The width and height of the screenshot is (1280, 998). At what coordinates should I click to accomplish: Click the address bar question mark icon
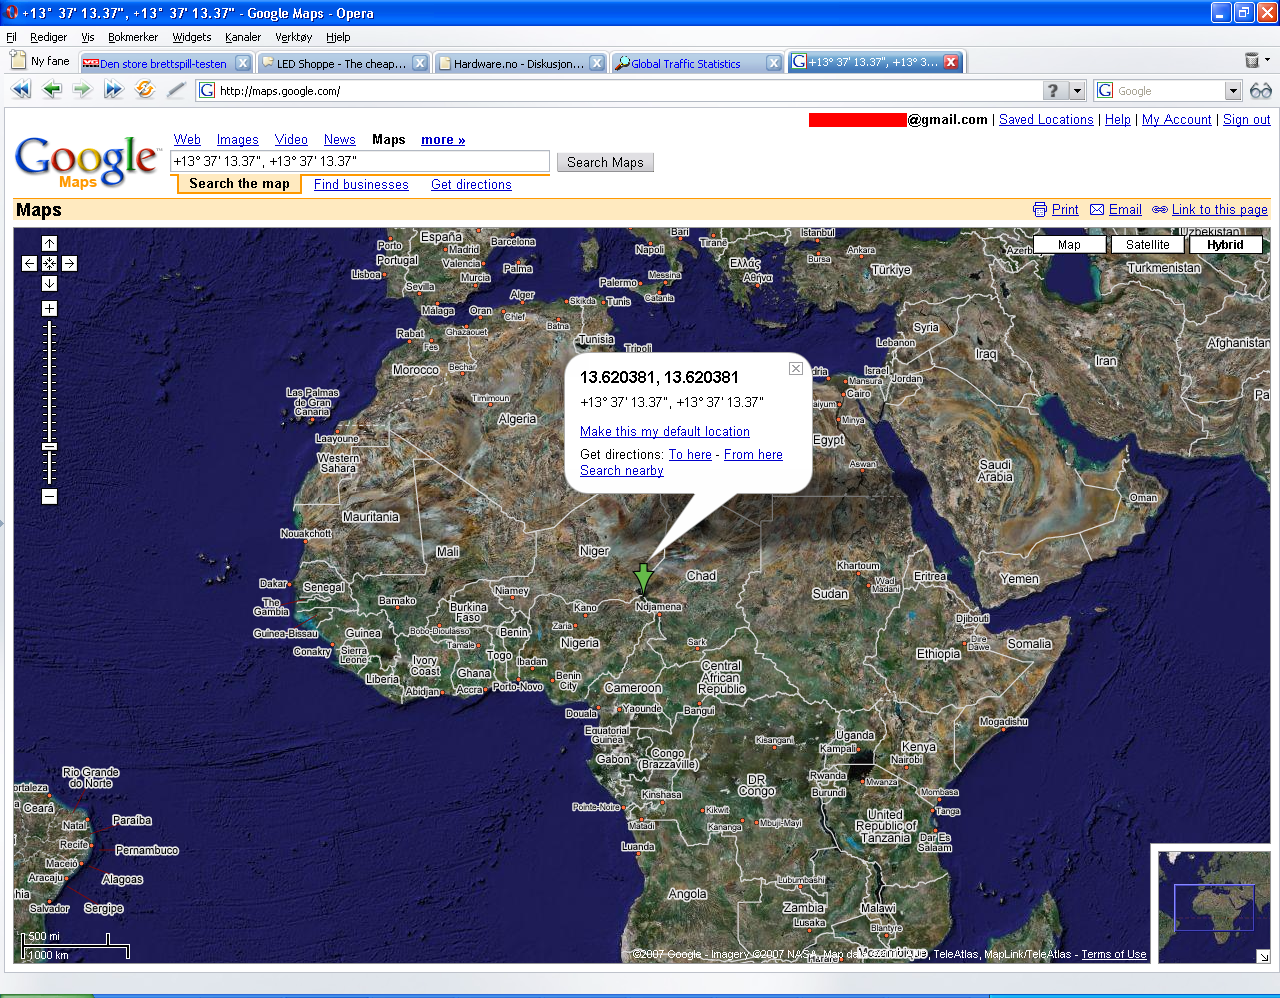1052,91
